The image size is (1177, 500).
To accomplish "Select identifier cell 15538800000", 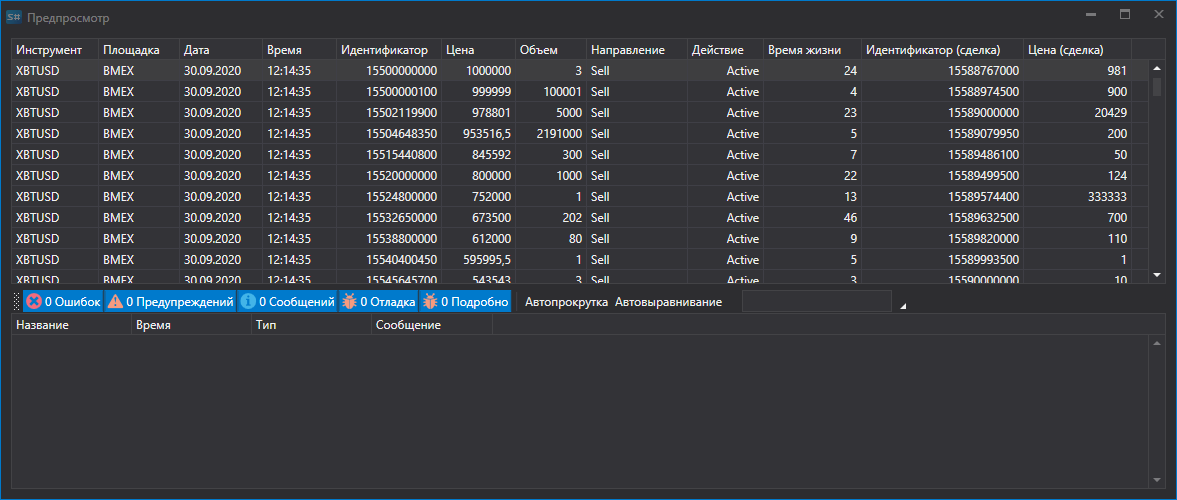I will 389,239.
